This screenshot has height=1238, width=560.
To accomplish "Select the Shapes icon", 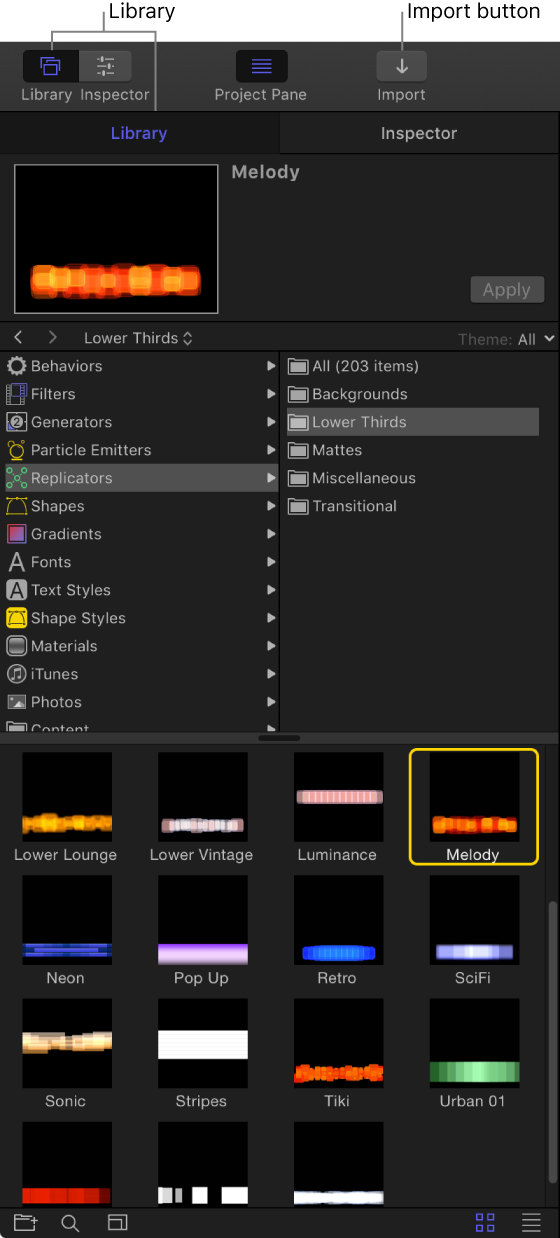I will [x=16, y=506].
